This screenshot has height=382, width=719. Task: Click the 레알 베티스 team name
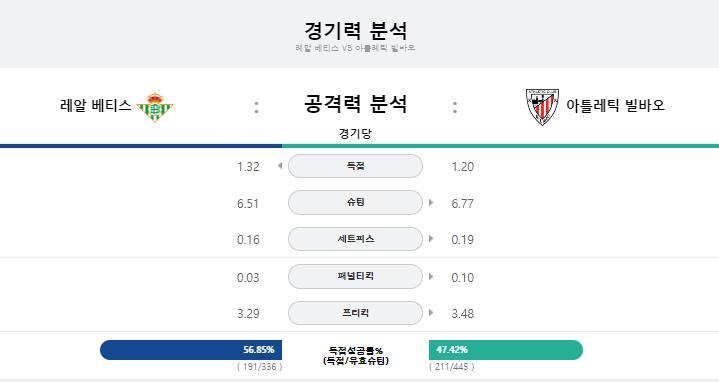click(x=95, y=105)
